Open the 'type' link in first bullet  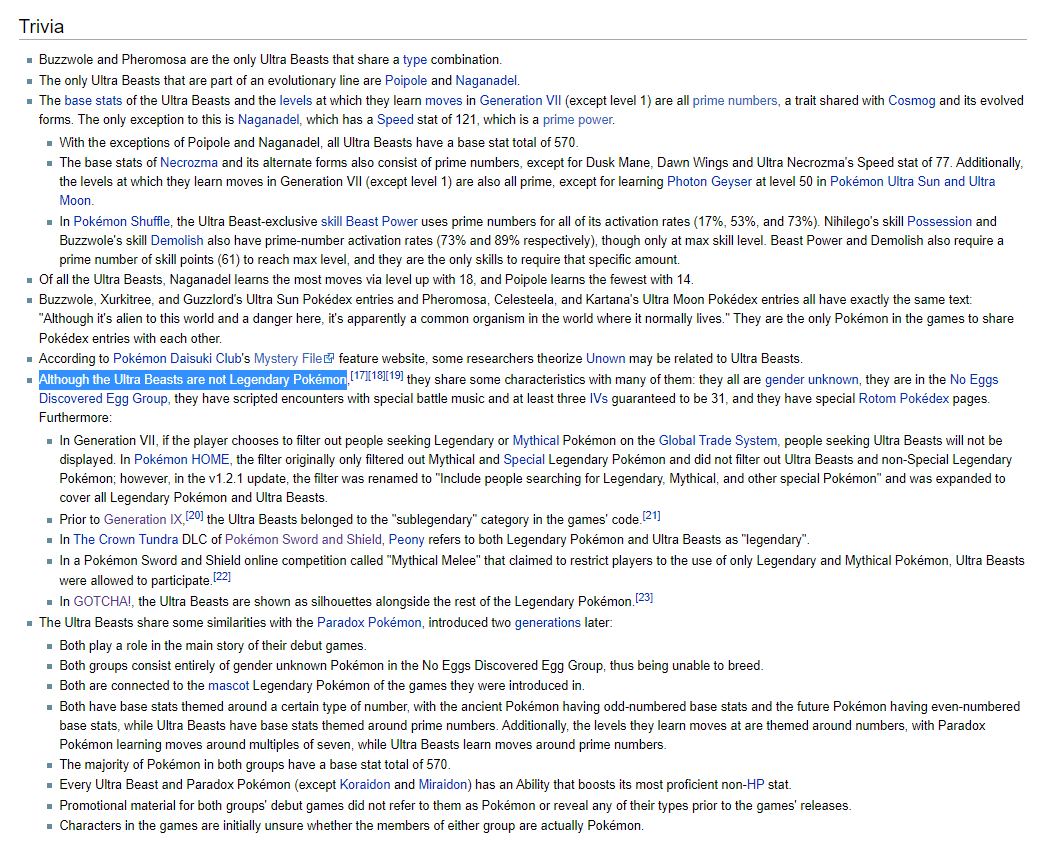[415, 60]
